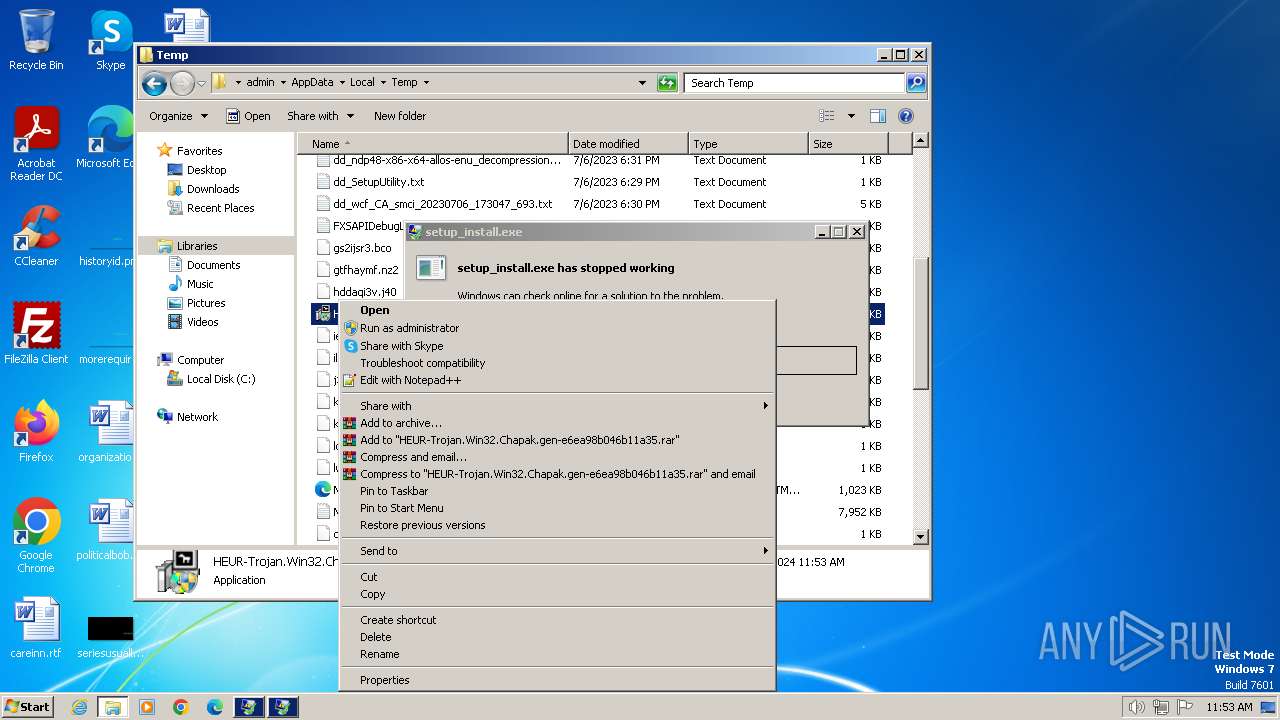Launch Acrobat Reader DC icon

pyautogui.click(x=36, y=144)
